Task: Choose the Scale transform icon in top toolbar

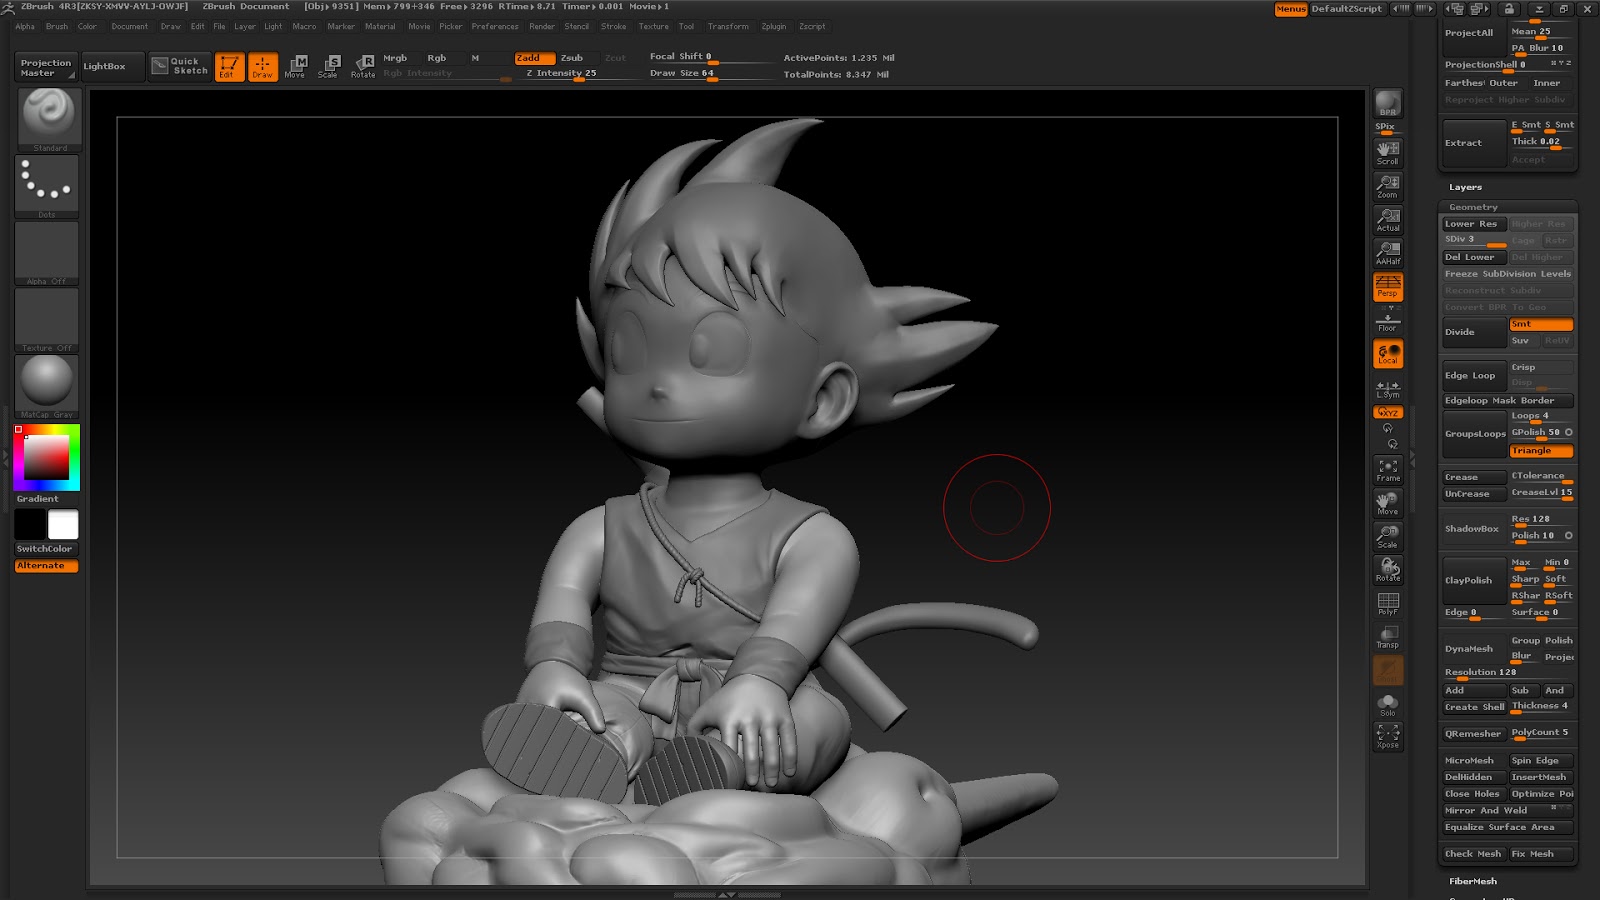Action: click(x=328, y=67)
